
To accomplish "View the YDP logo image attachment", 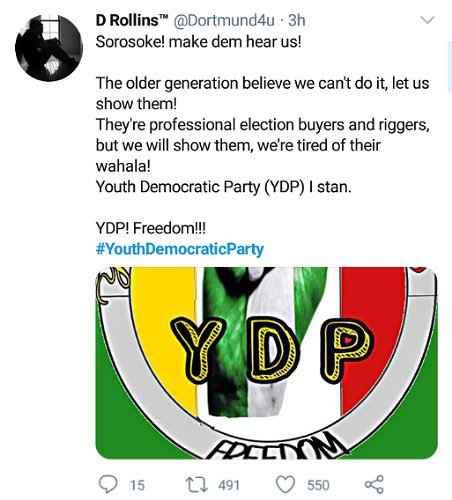I will click(x=266, y=363).
